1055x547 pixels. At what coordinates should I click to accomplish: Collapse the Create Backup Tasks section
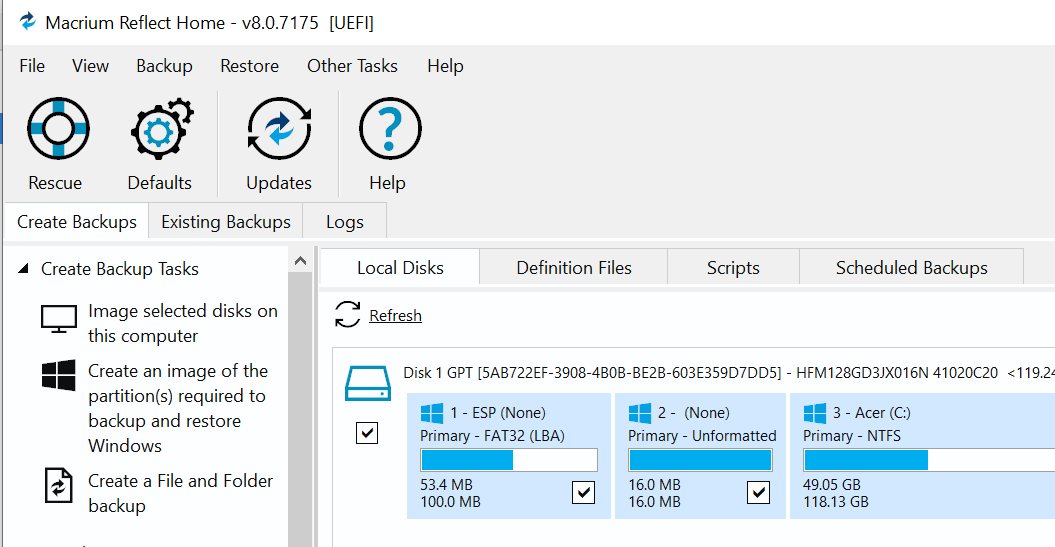(x=24, y=268)
